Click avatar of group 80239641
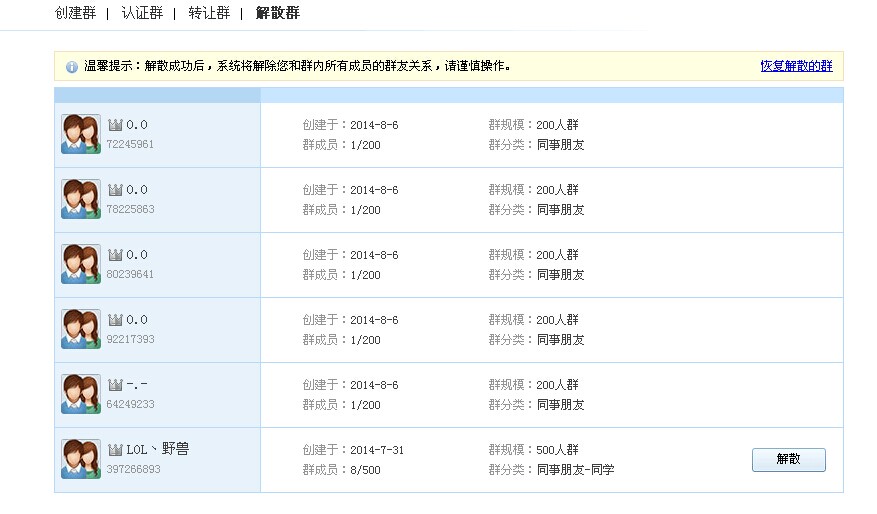This screenshot has height=514, width=877. pyautogui.click(x=81, y=264)
